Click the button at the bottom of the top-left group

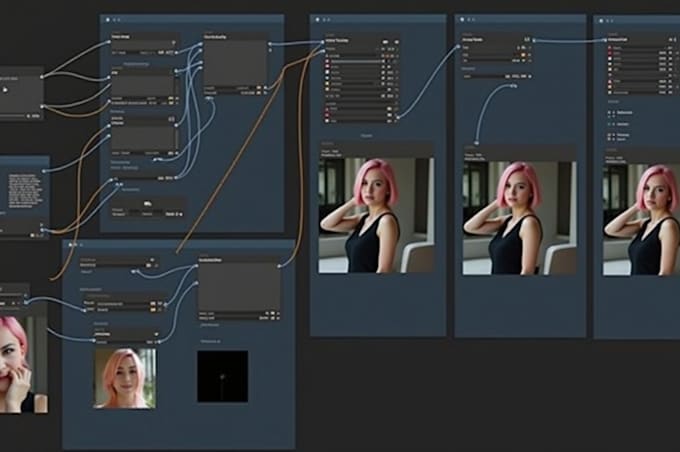coord(147,203)
